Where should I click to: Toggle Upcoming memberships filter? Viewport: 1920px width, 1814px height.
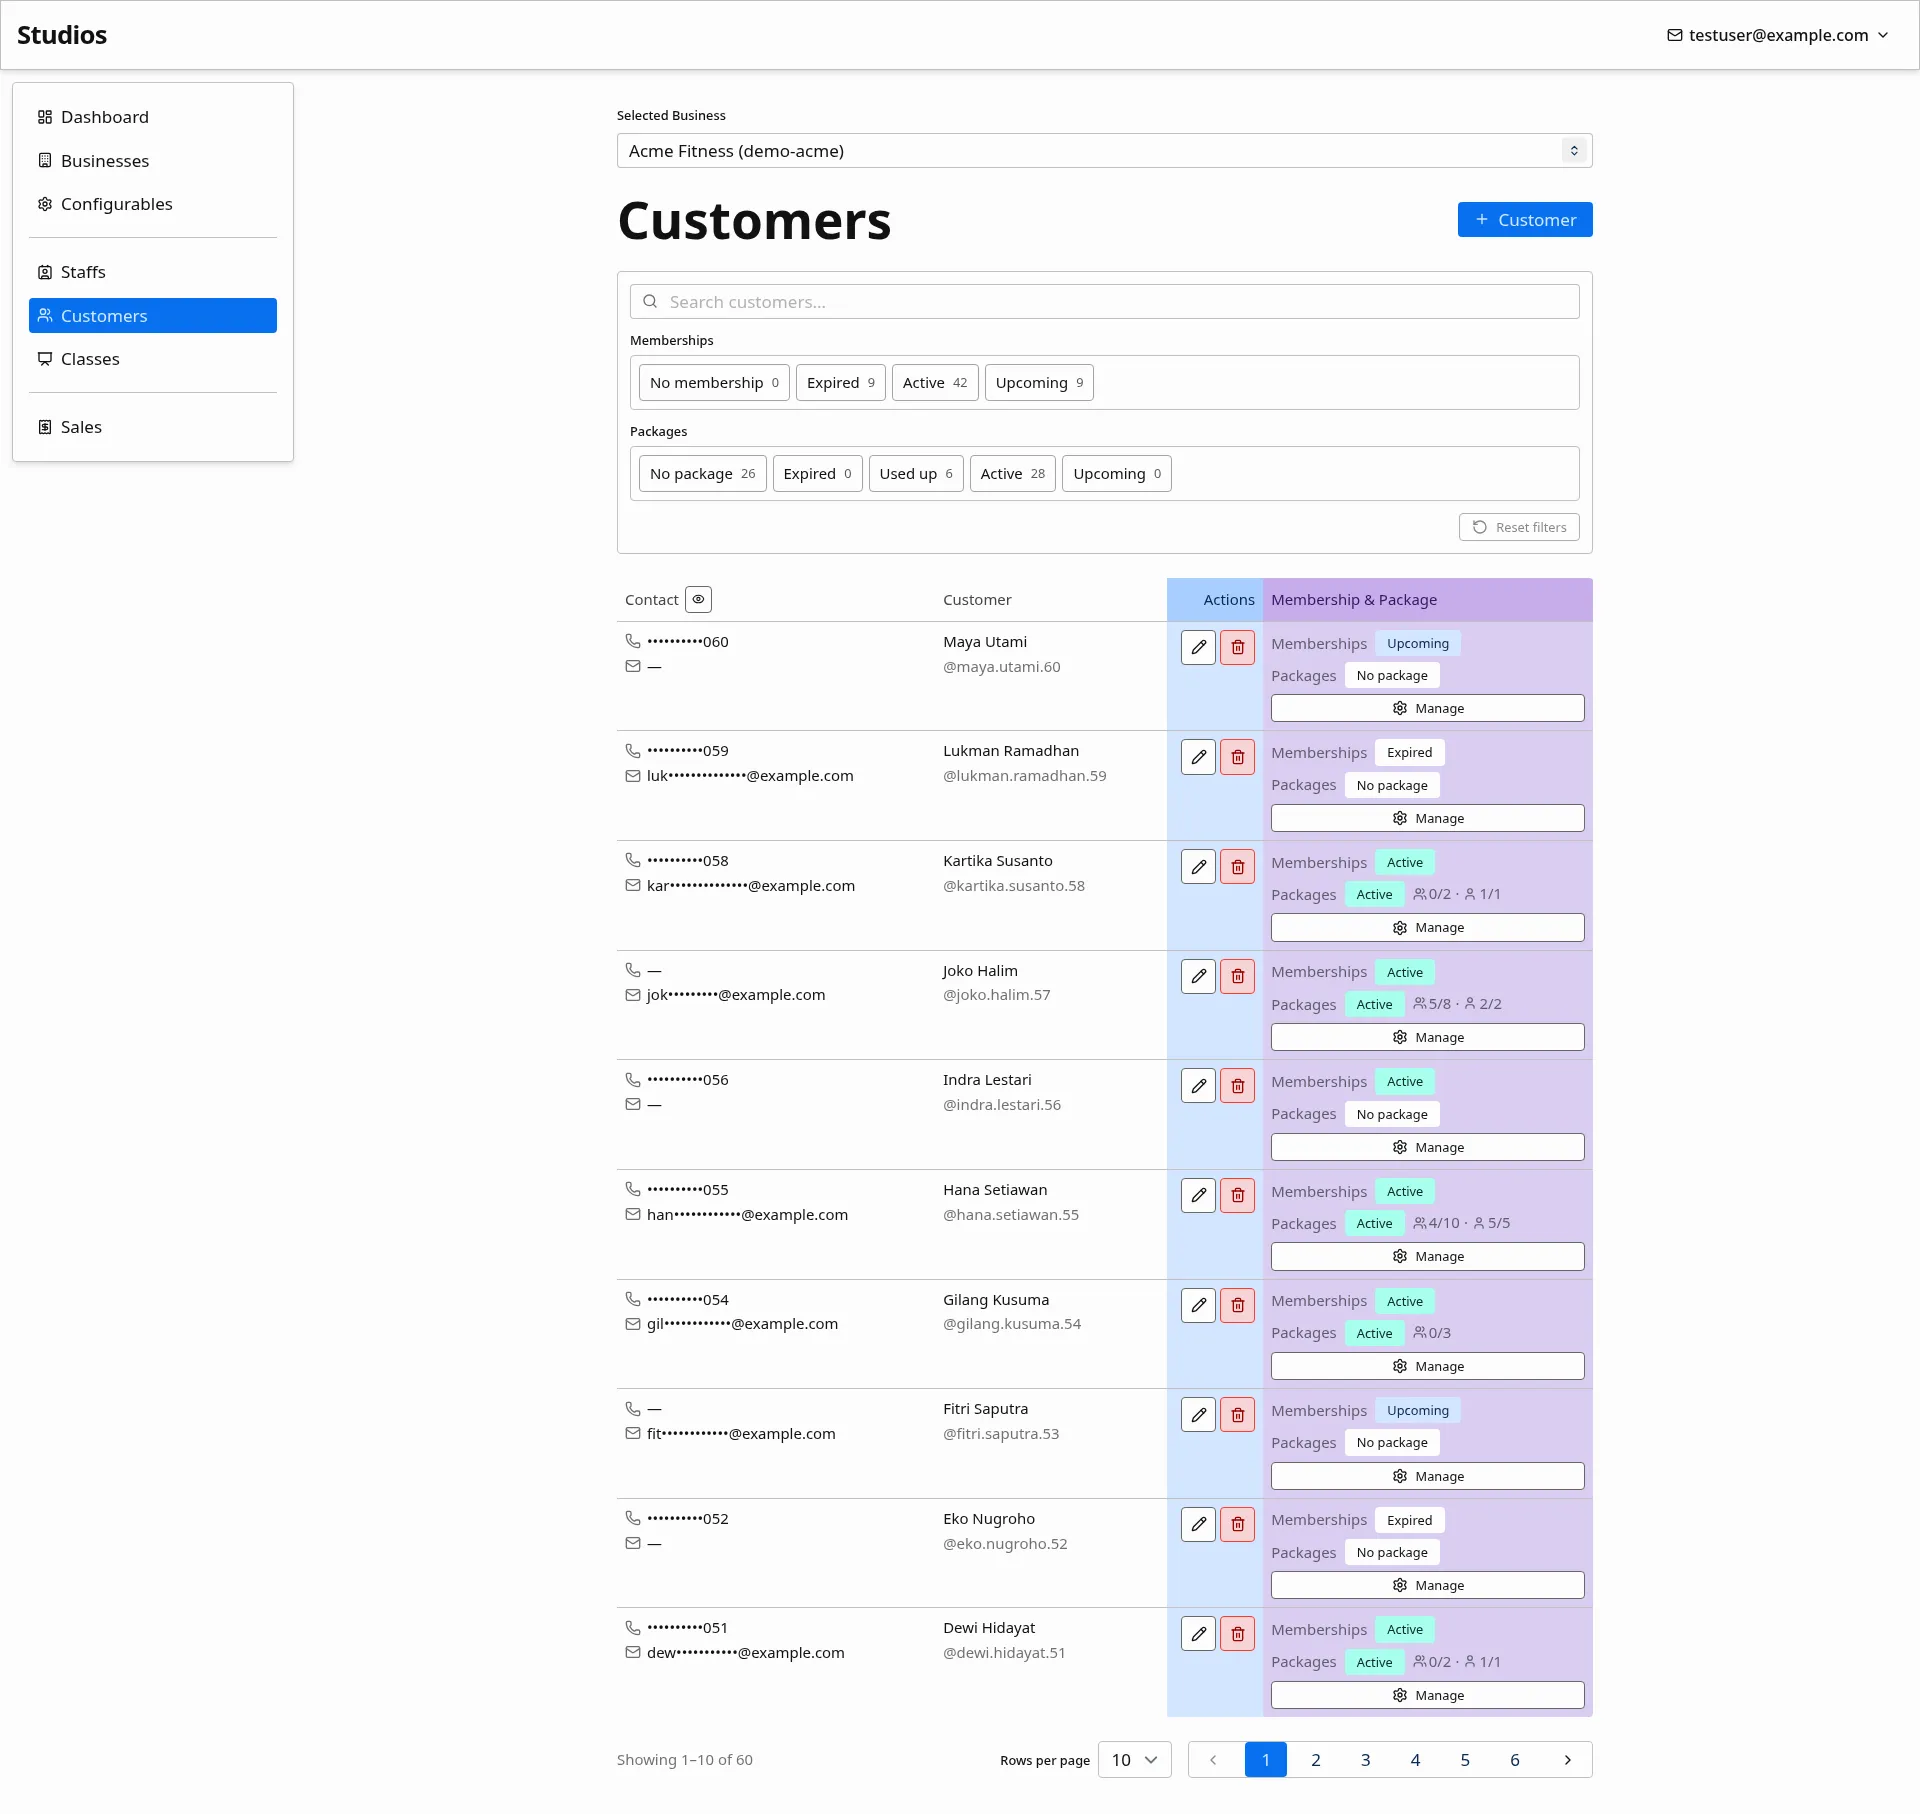pos(1039,382)
